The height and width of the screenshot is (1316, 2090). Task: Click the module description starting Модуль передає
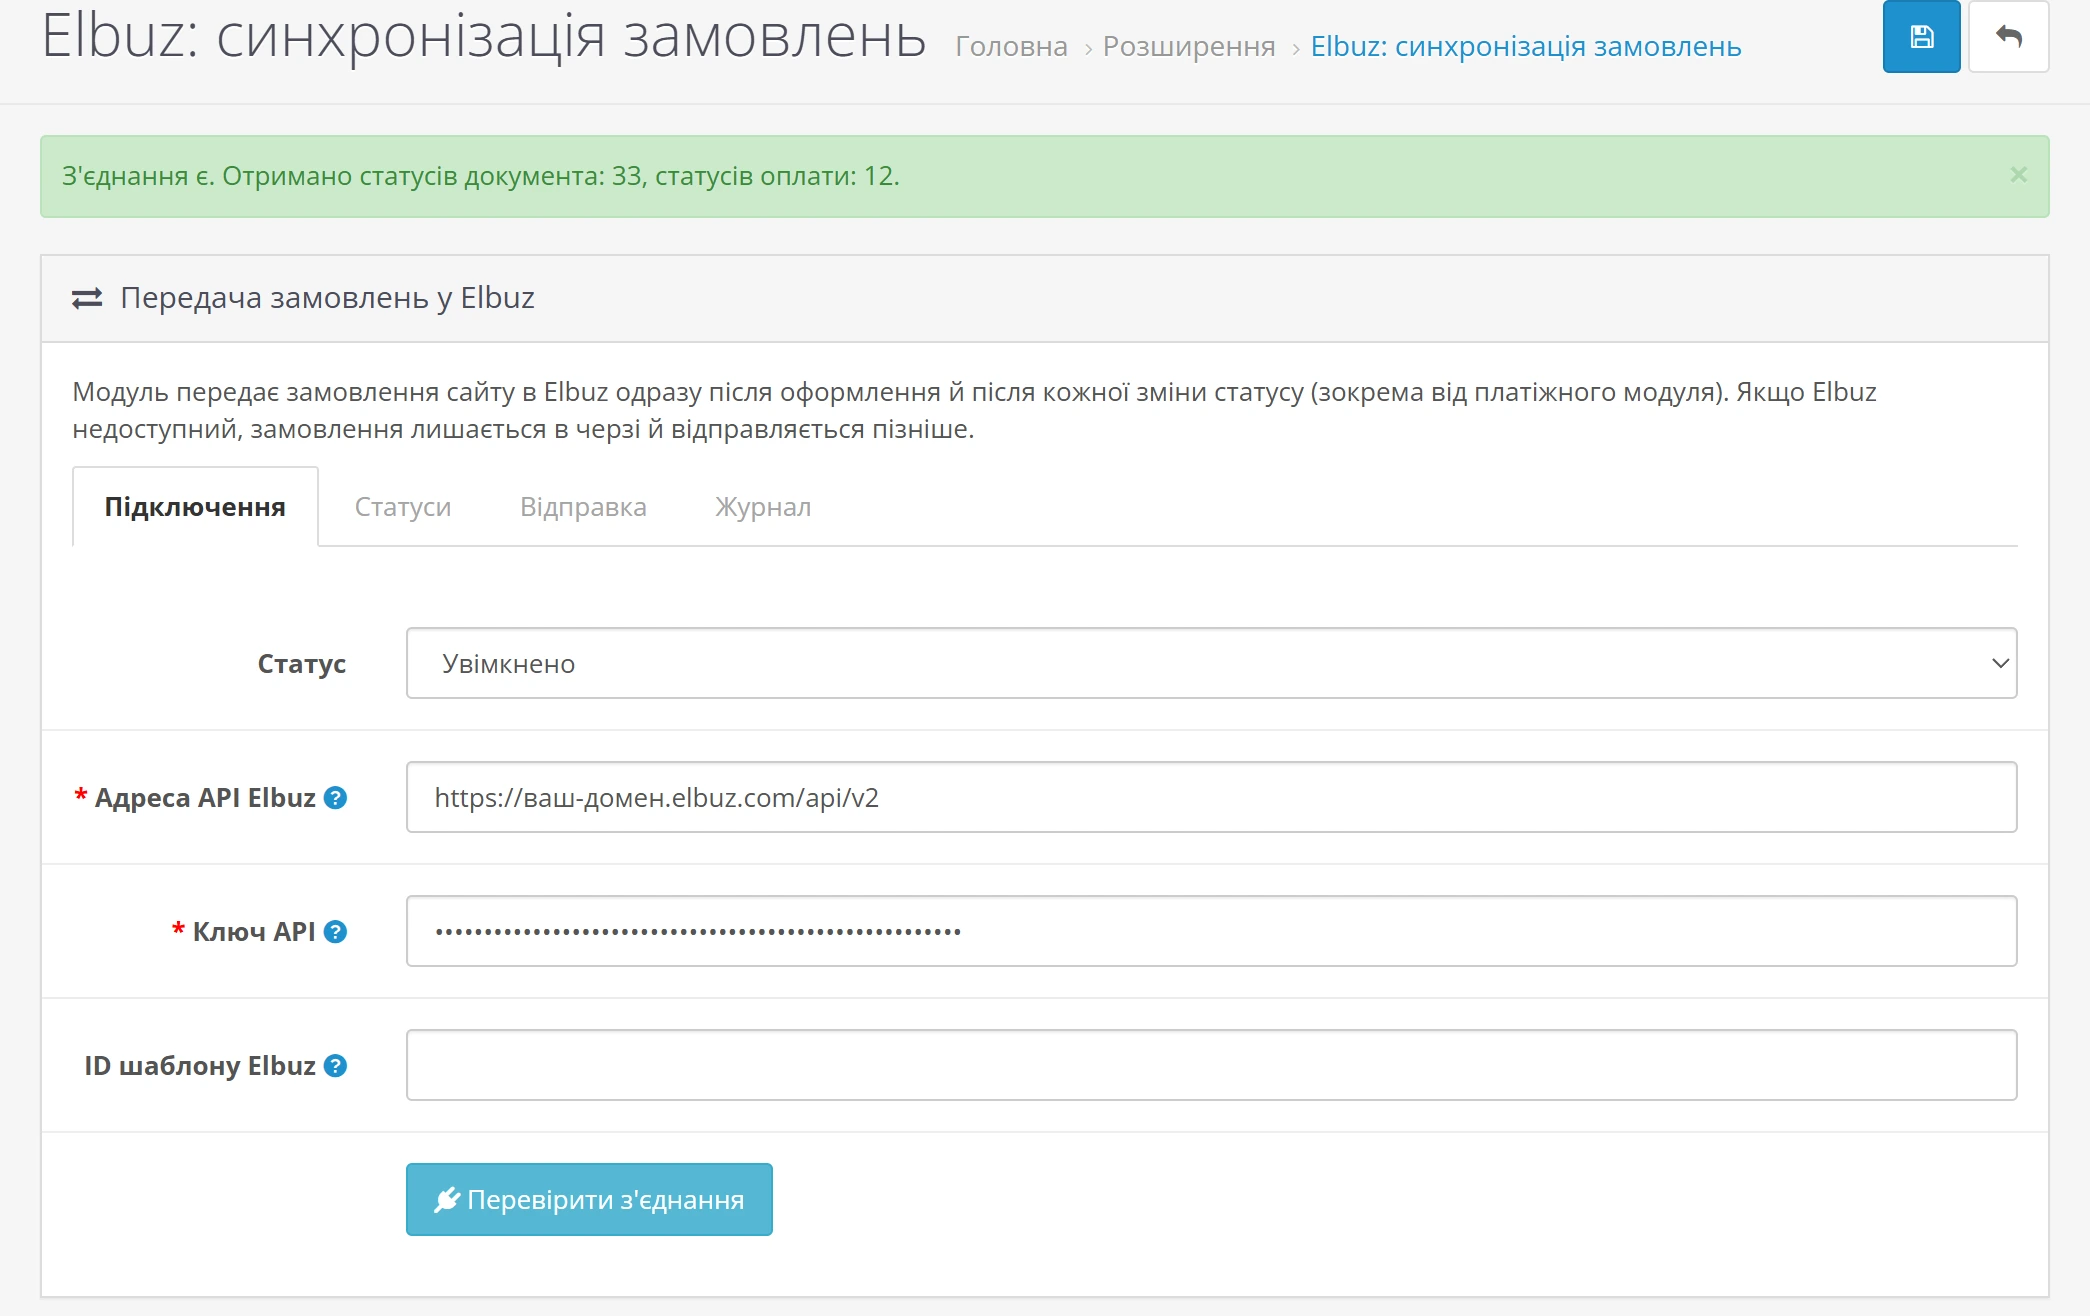click(x=974, y=410)
